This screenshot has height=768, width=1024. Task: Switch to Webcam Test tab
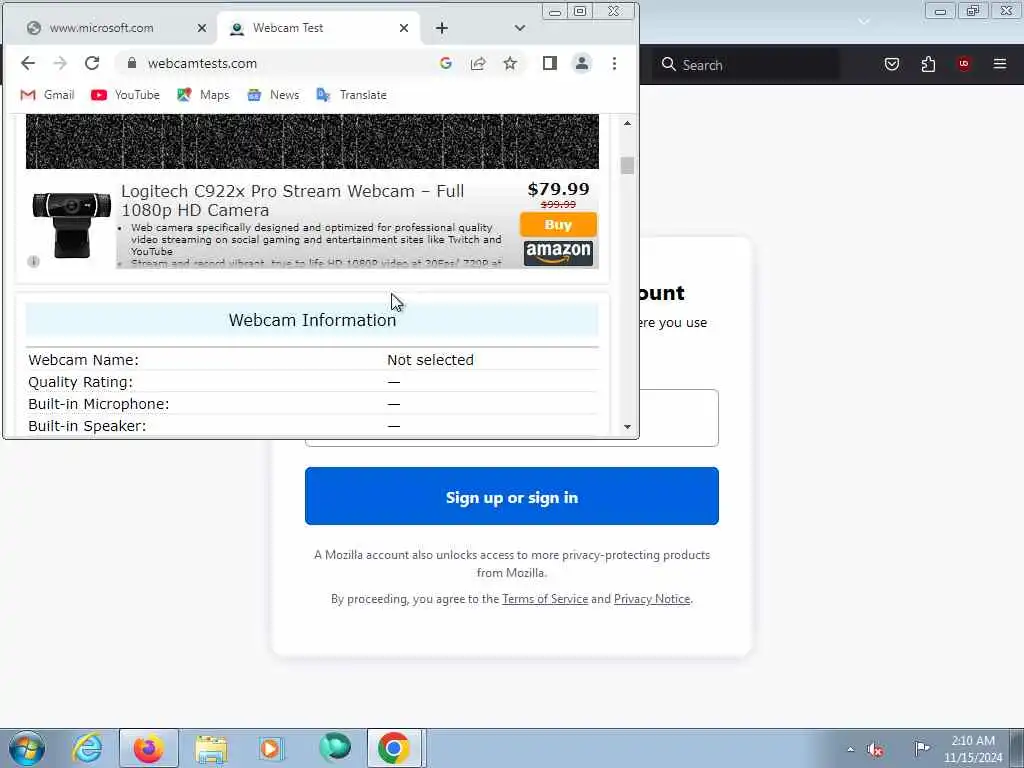click(x=288, y=28)
